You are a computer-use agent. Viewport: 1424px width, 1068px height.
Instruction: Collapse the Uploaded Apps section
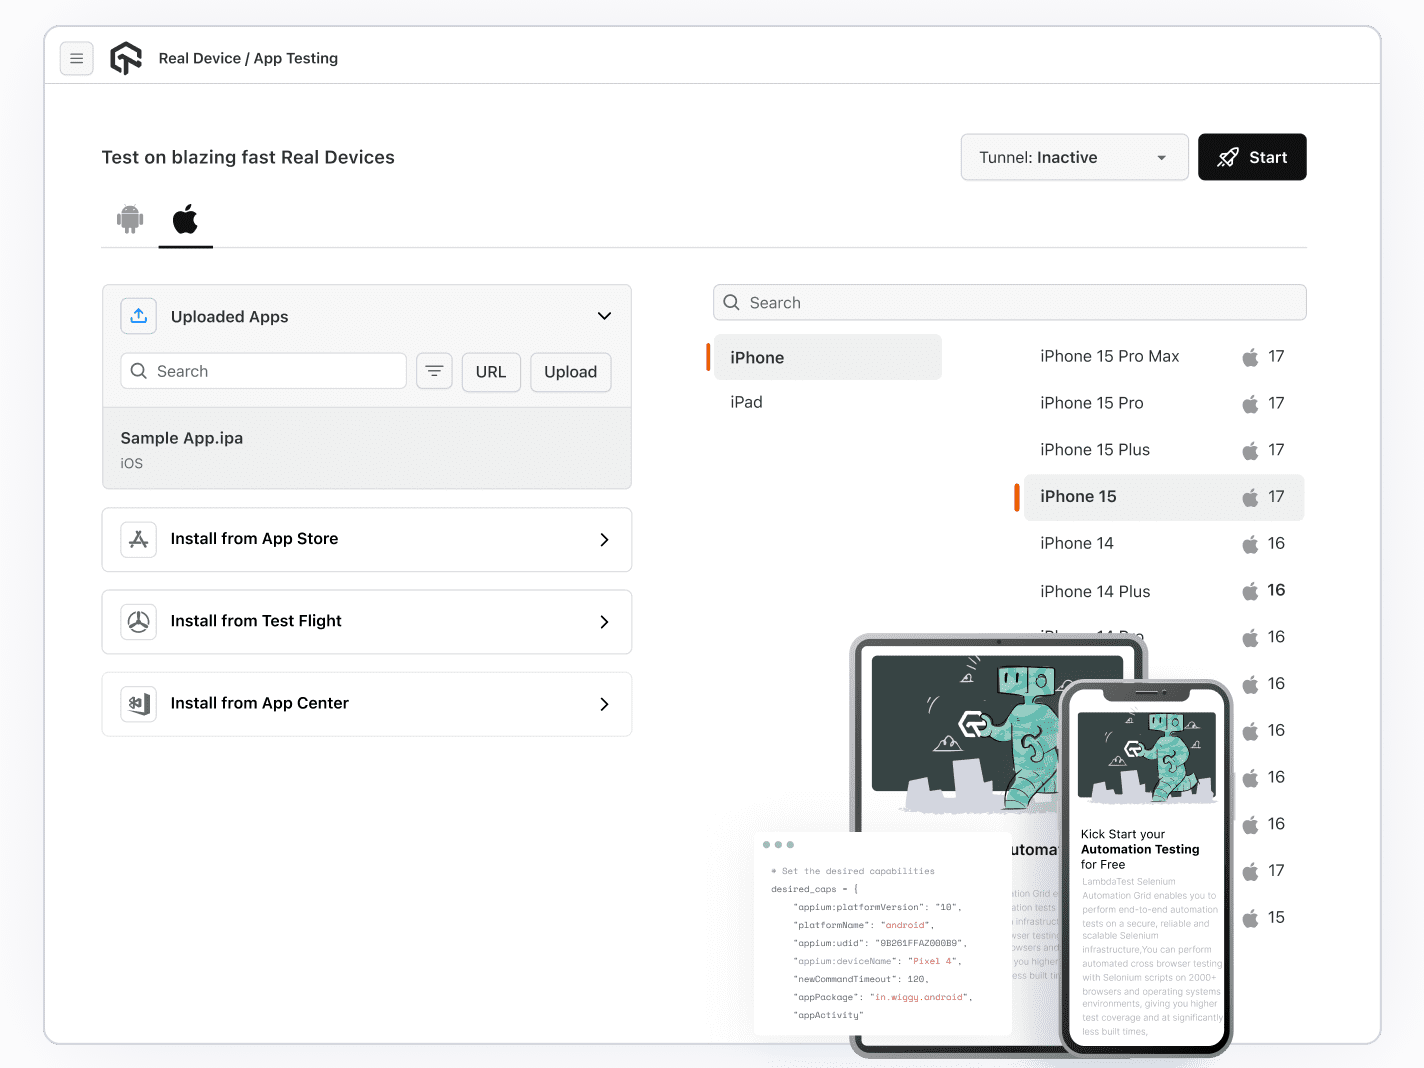[604, 315]
